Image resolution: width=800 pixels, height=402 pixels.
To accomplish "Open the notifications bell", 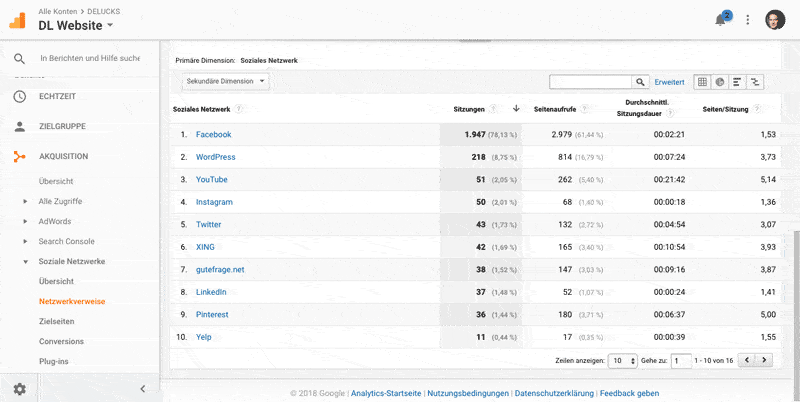I will 720,20.
